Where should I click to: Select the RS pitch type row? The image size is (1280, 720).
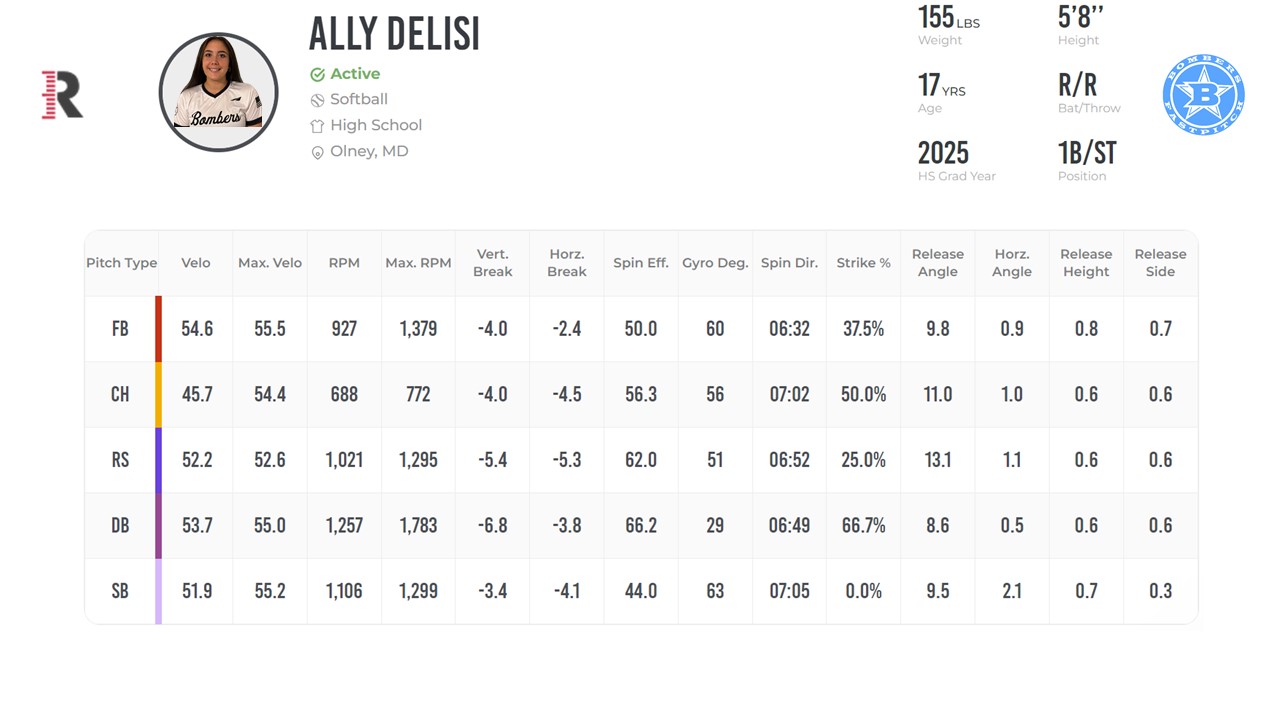tap(641, 460)
